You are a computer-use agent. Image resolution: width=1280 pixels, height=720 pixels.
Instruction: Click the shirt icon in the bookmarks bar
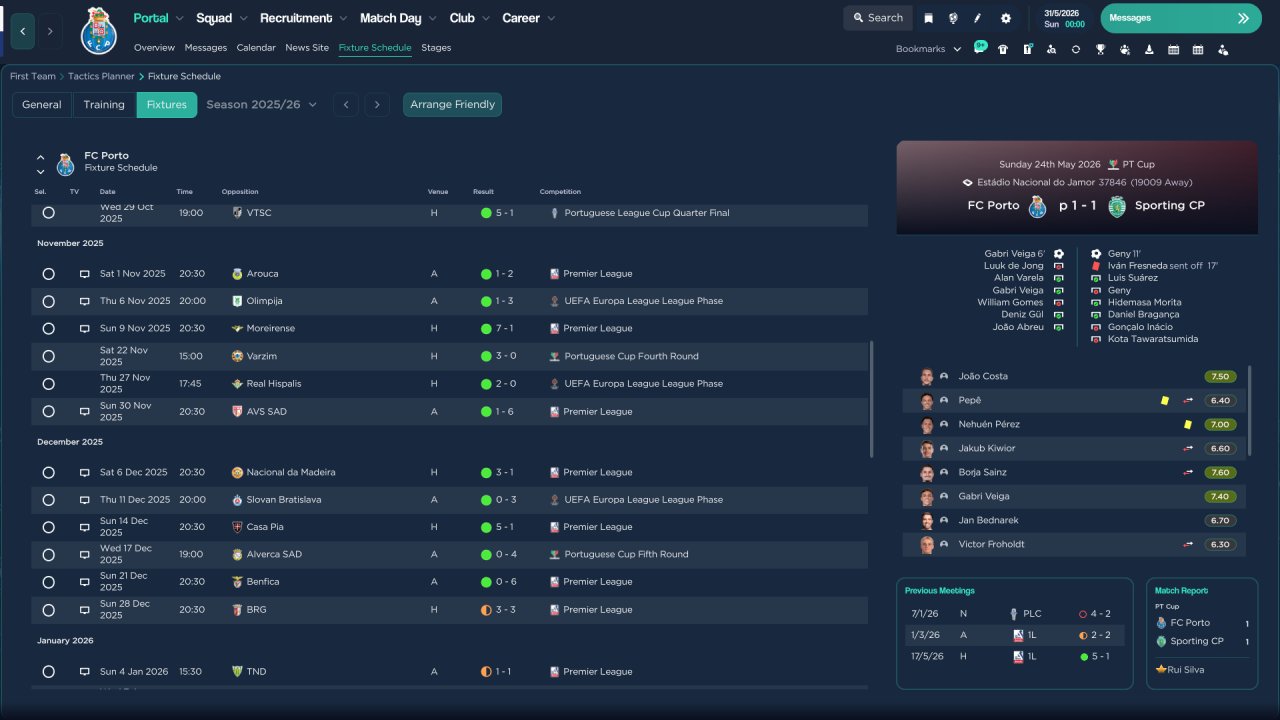pos(1003,49)
